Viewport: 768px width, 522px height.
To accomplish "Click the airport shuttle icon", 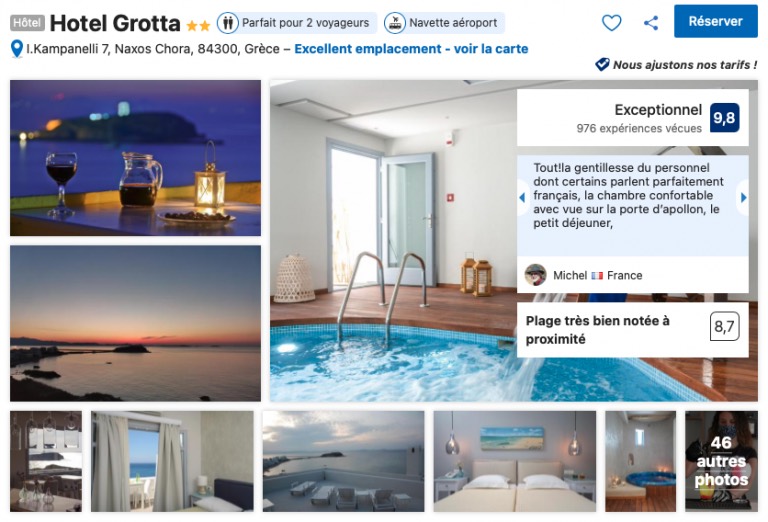I will click(x=395, y=23).
